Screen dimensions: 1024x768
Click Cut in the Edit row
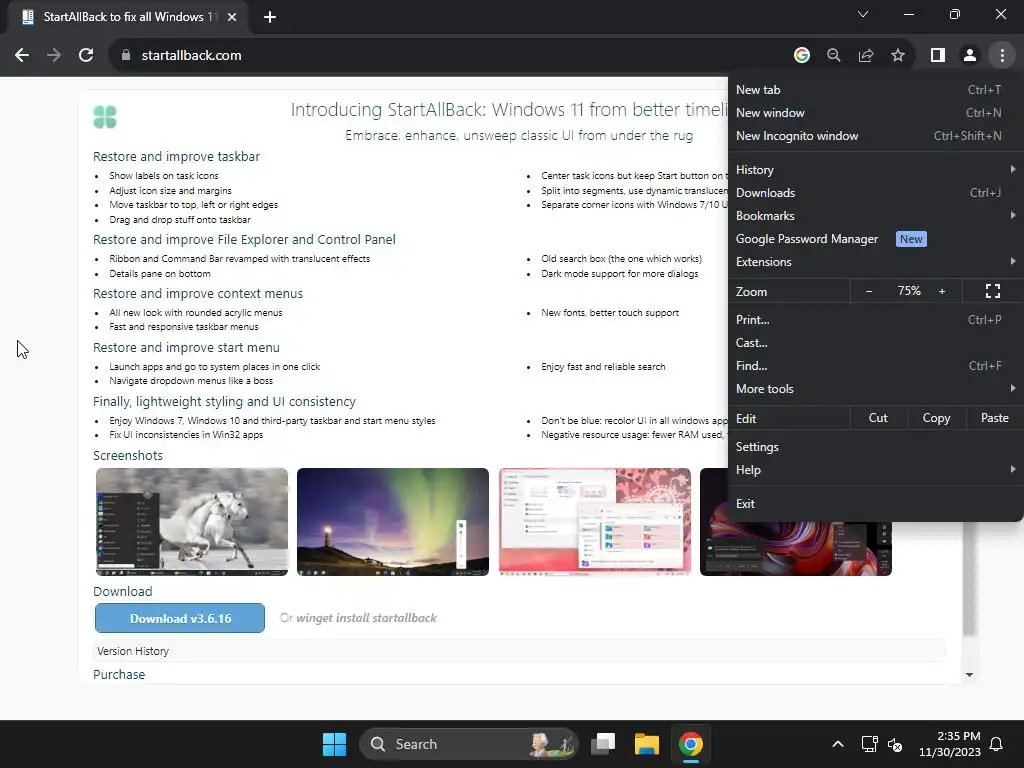pos(878,418)
